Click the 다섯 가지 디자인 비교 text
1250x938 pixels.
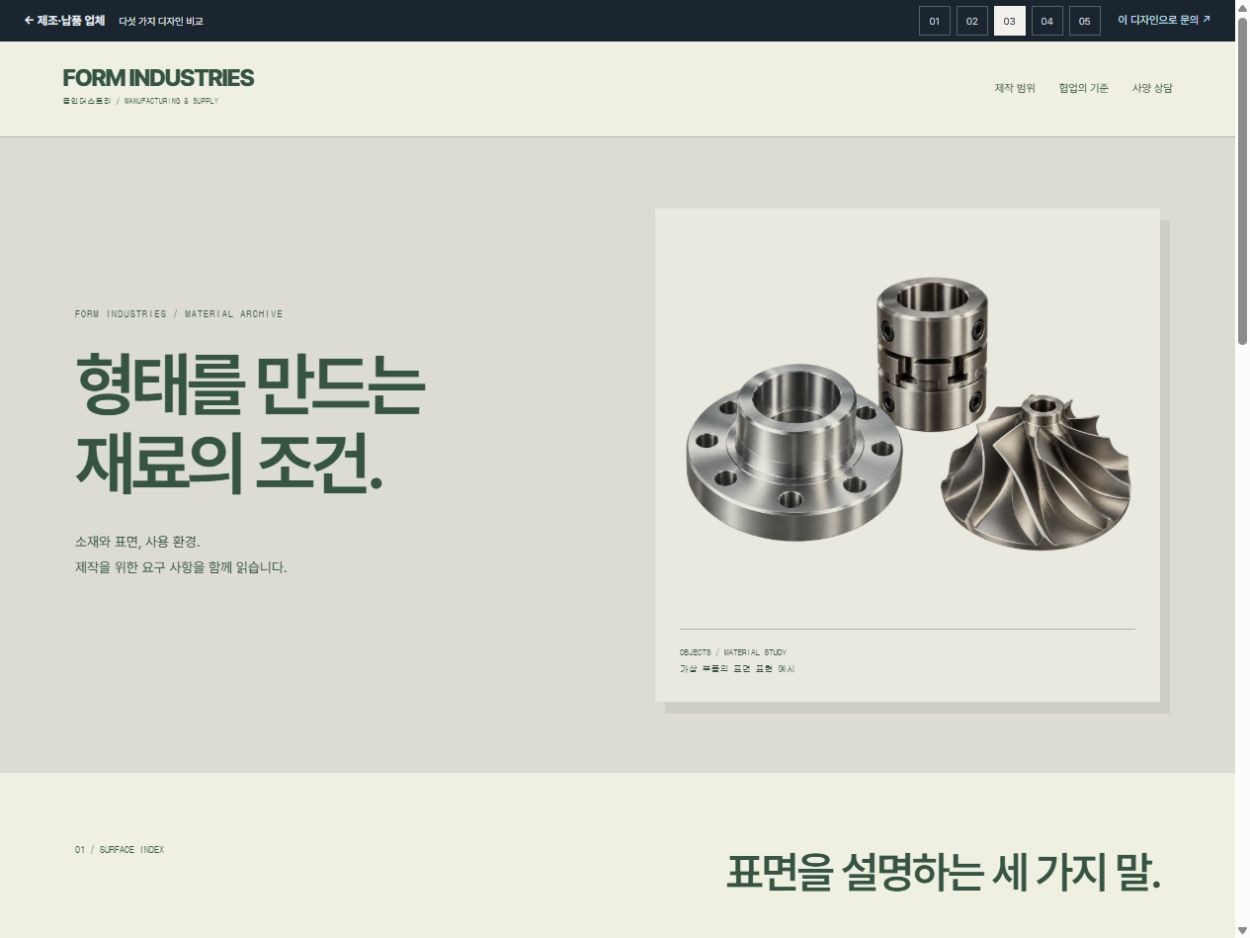161,21
